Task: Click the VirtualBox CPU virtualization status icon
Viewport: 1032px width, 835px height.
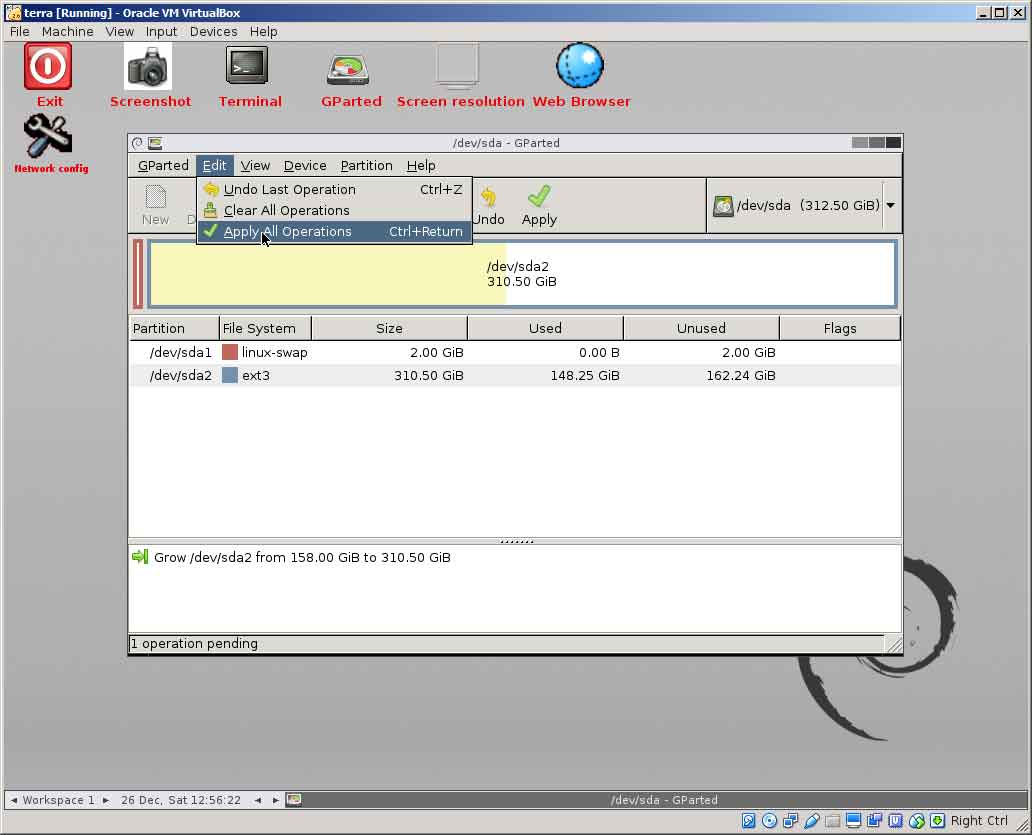Action: point(896,821)
